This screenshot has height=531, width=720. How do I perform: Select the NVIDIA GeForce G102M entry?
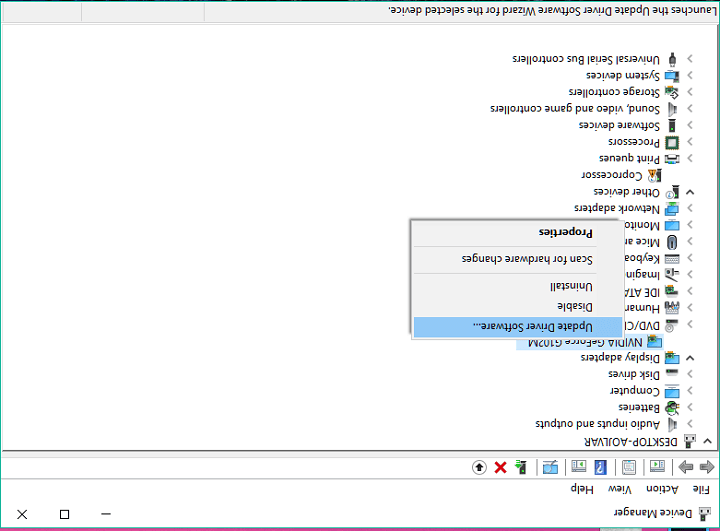tap(585, 342)
